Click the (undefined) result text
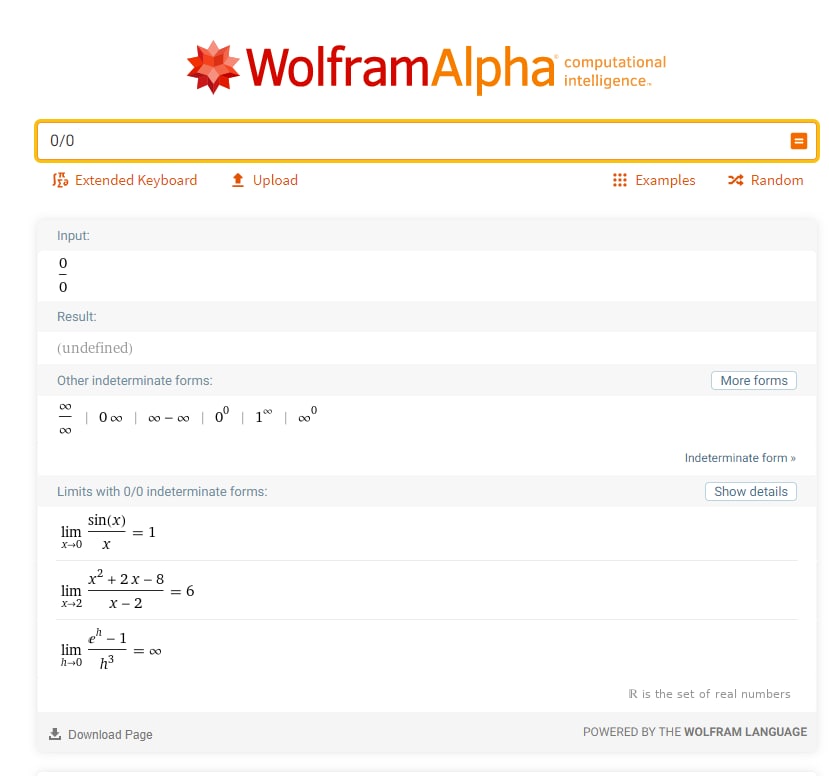 [95, 348]
